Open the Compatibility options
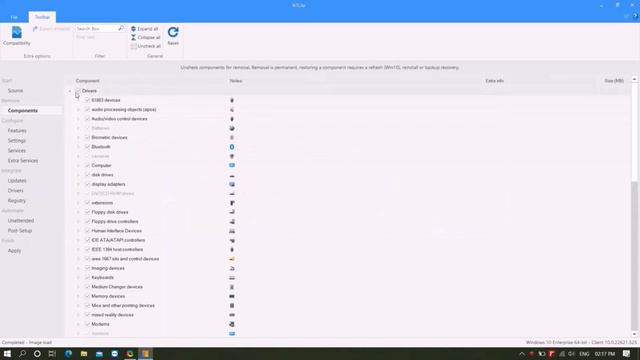The image size is (640, 360). pos(17,36)
